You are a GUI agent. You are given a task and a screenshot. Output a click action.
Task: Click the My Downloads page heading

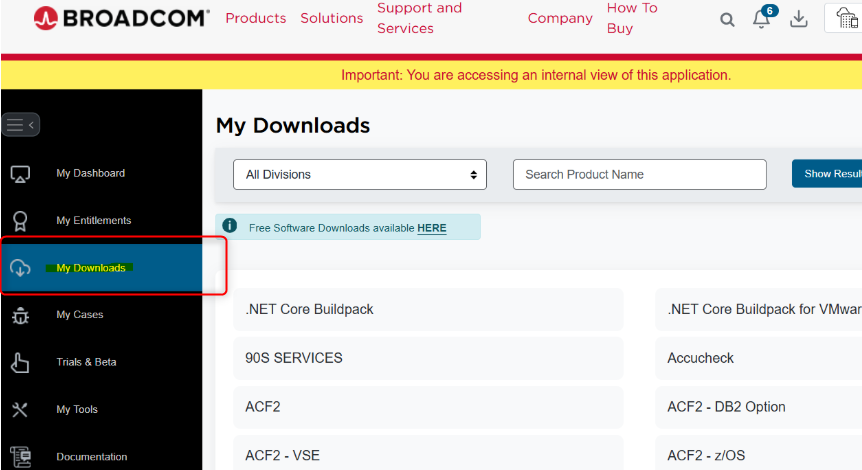coord(292,126)
